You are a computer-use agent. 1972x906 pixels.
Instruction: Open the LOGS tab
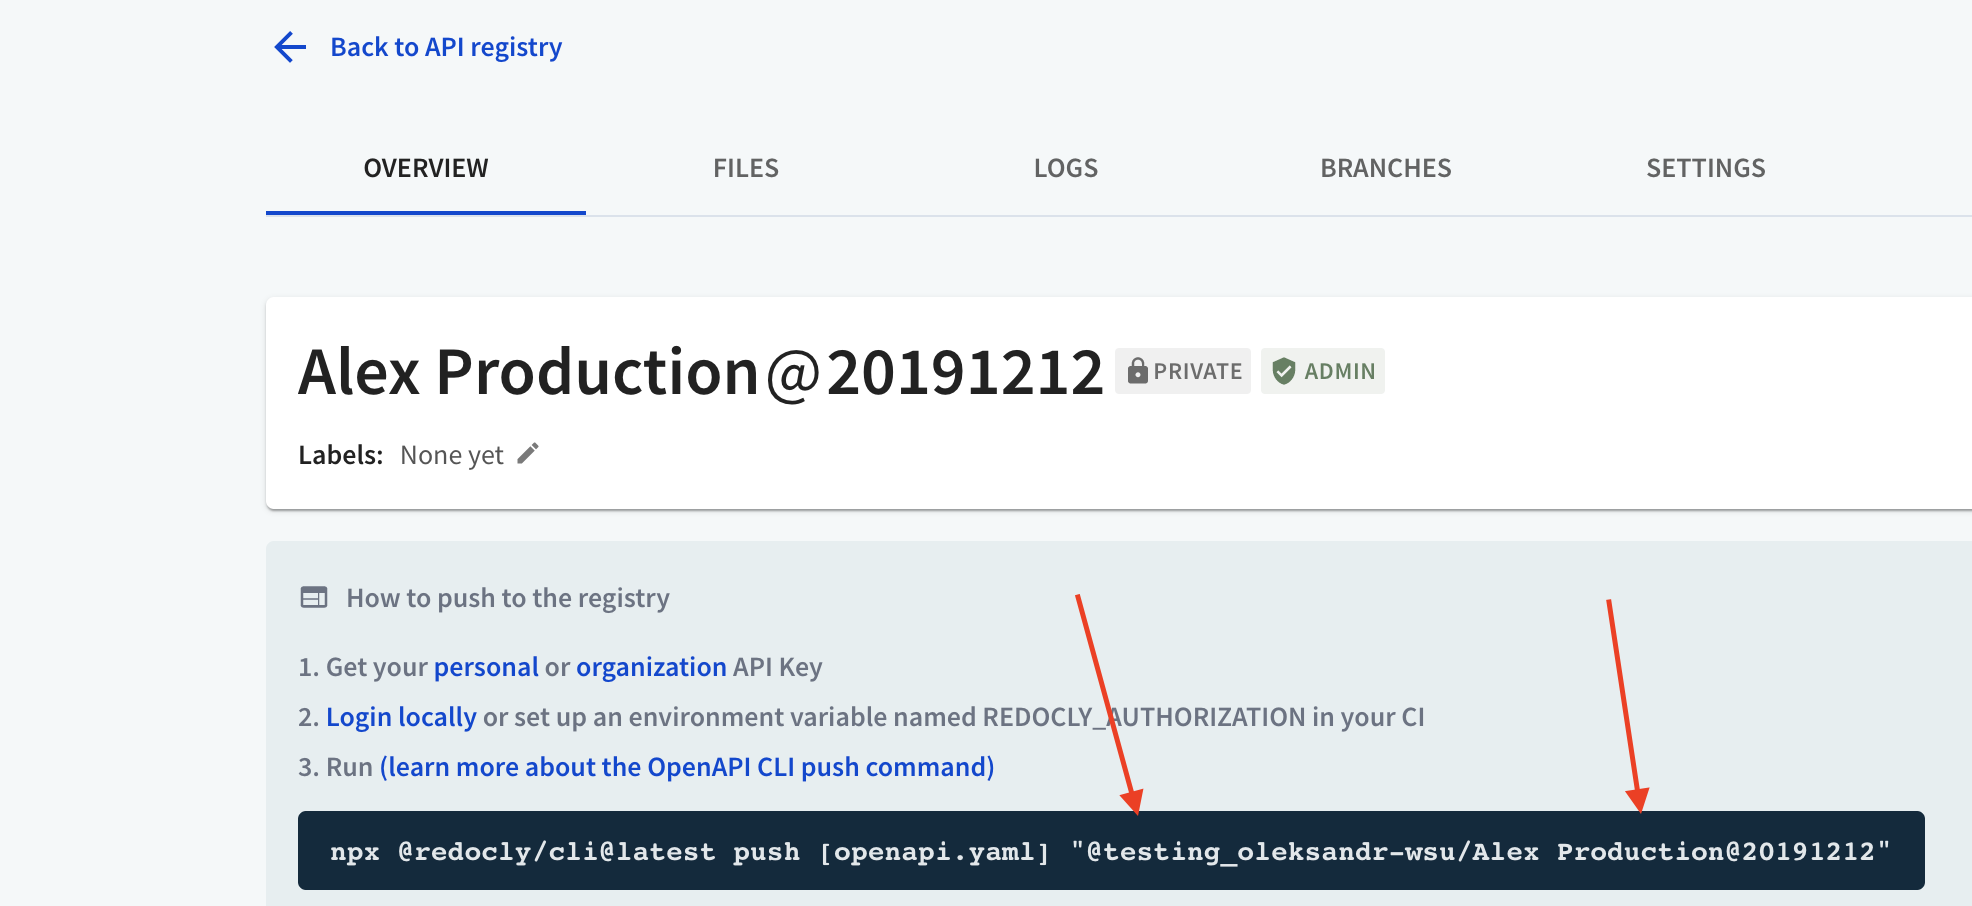click(1065, 168)
